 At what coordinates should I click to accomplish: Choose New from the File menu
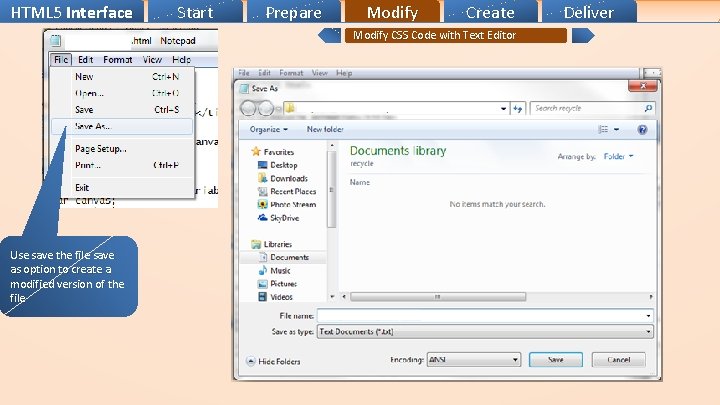tap(122, 77)
